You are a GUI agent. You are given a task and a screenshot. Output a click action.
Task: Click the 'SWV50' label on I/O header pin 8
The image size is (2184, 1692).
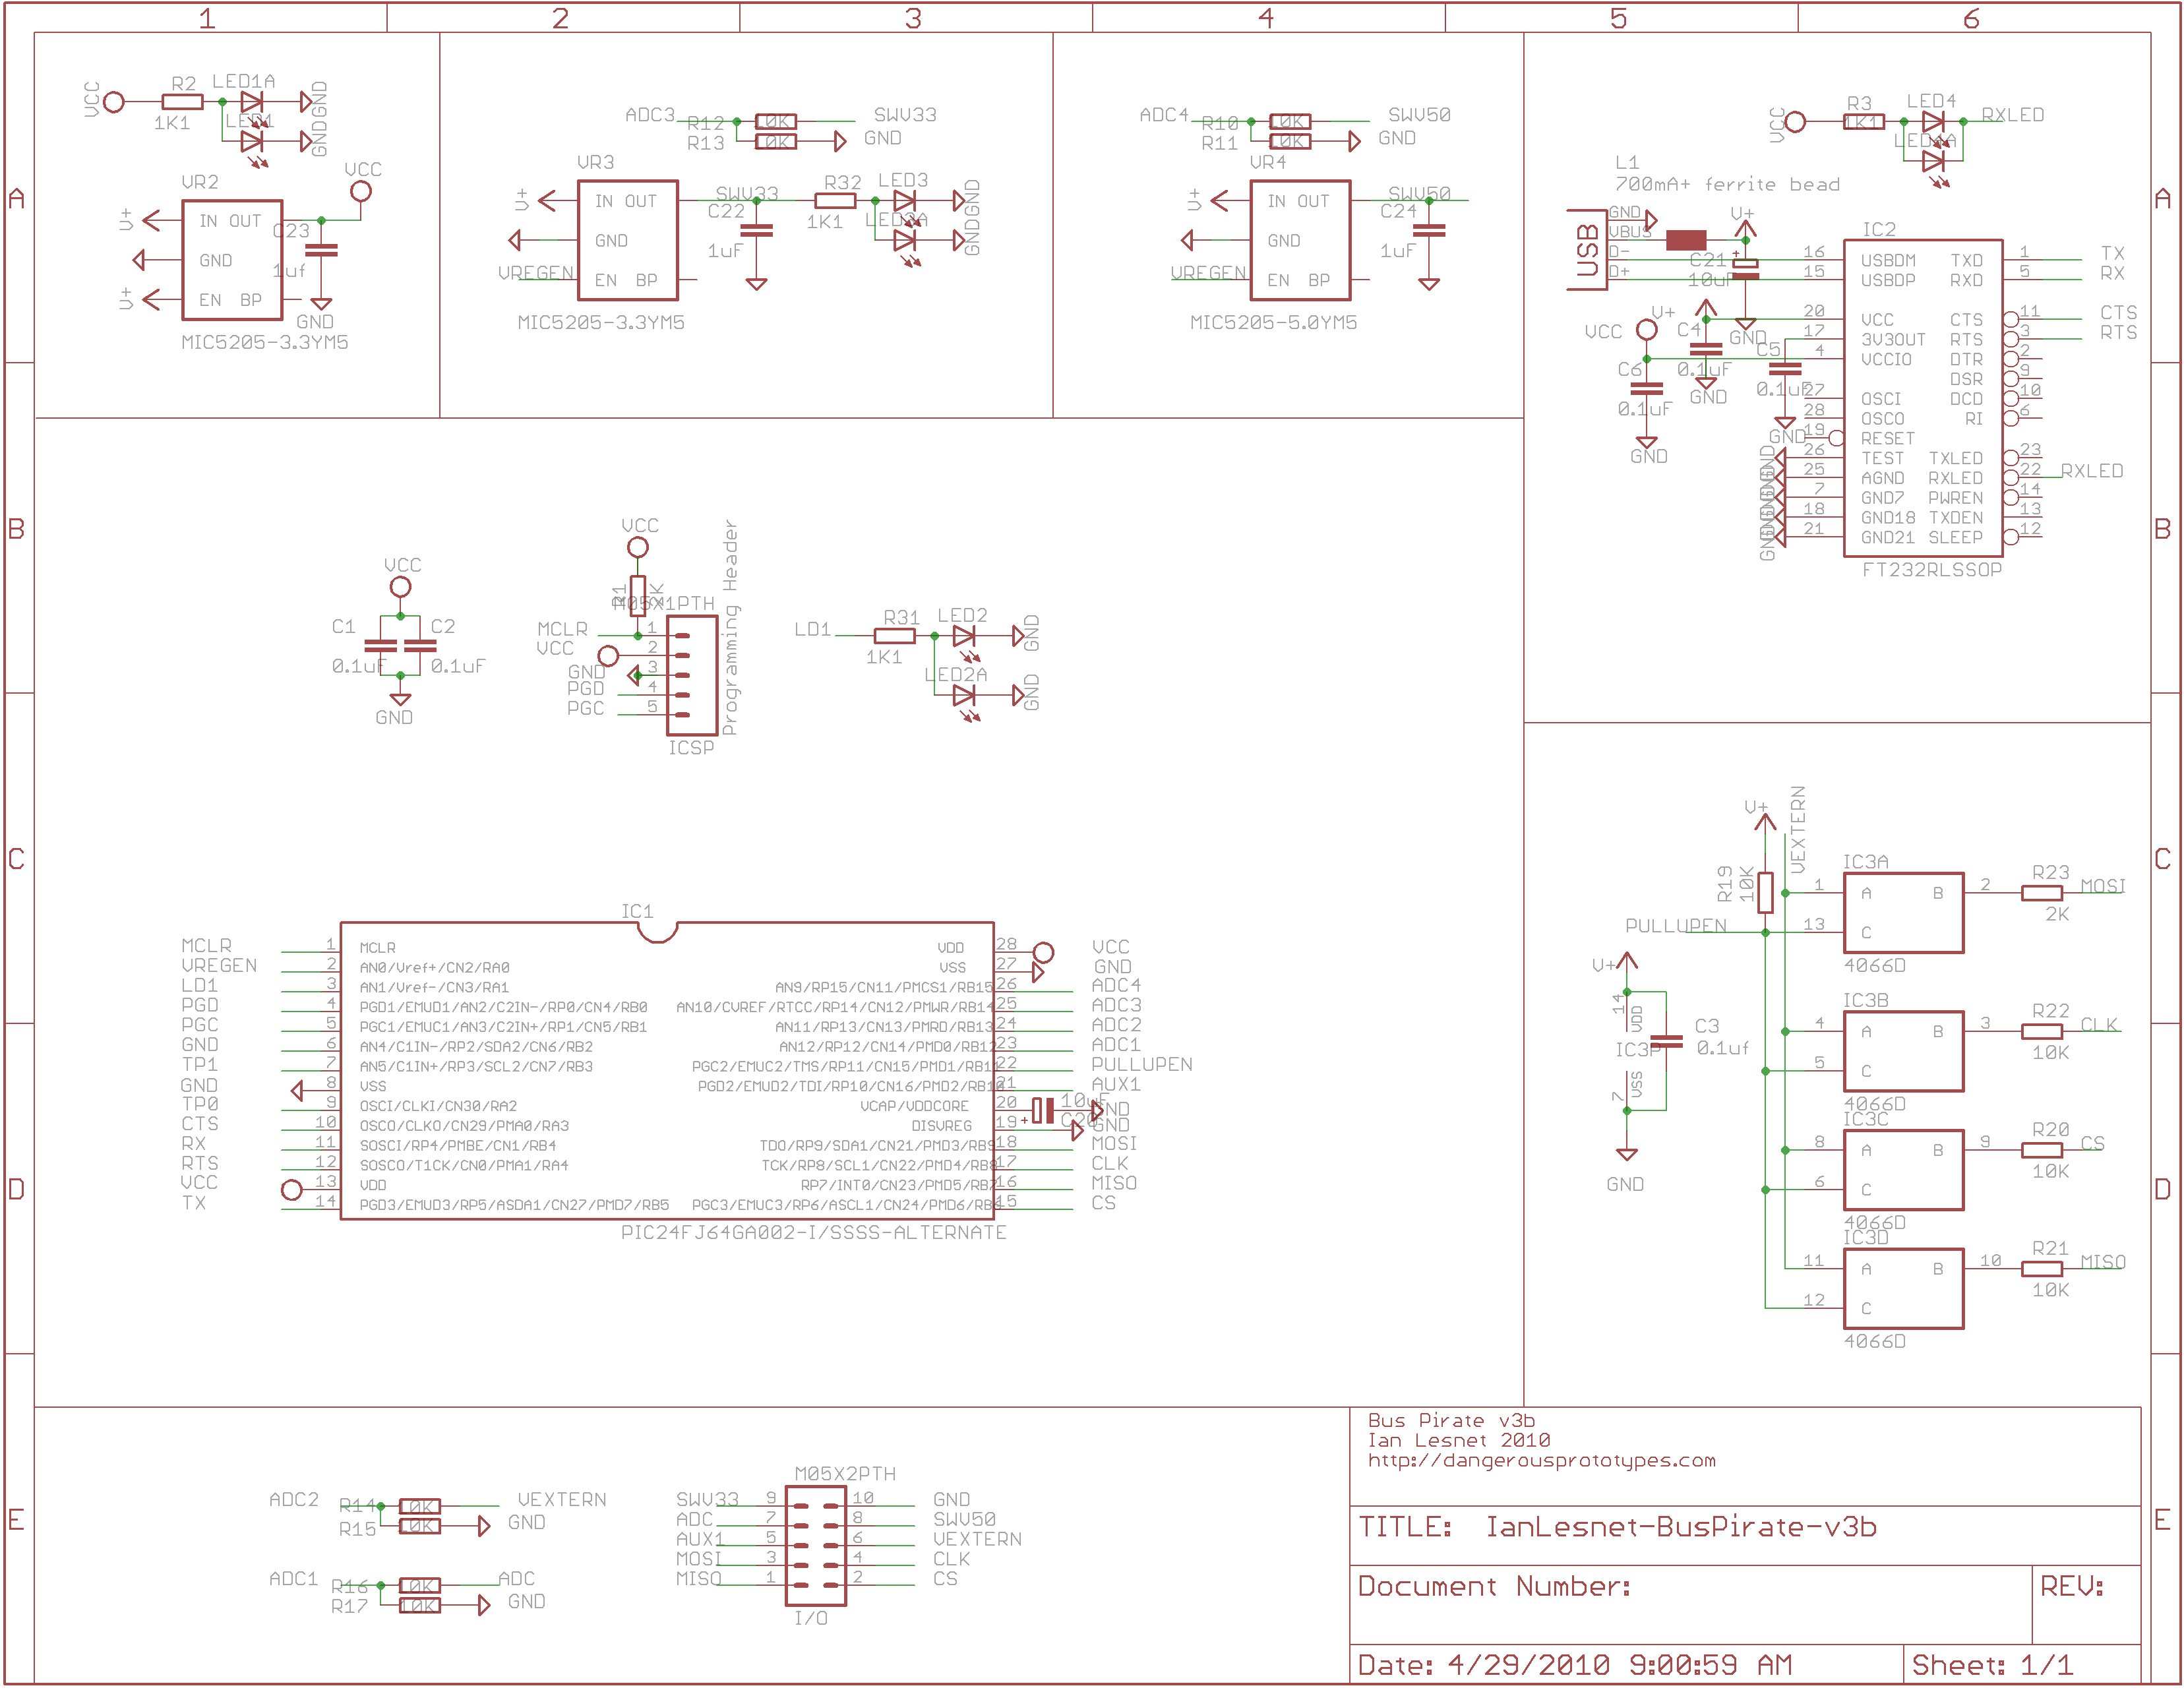coord(964,1519)
